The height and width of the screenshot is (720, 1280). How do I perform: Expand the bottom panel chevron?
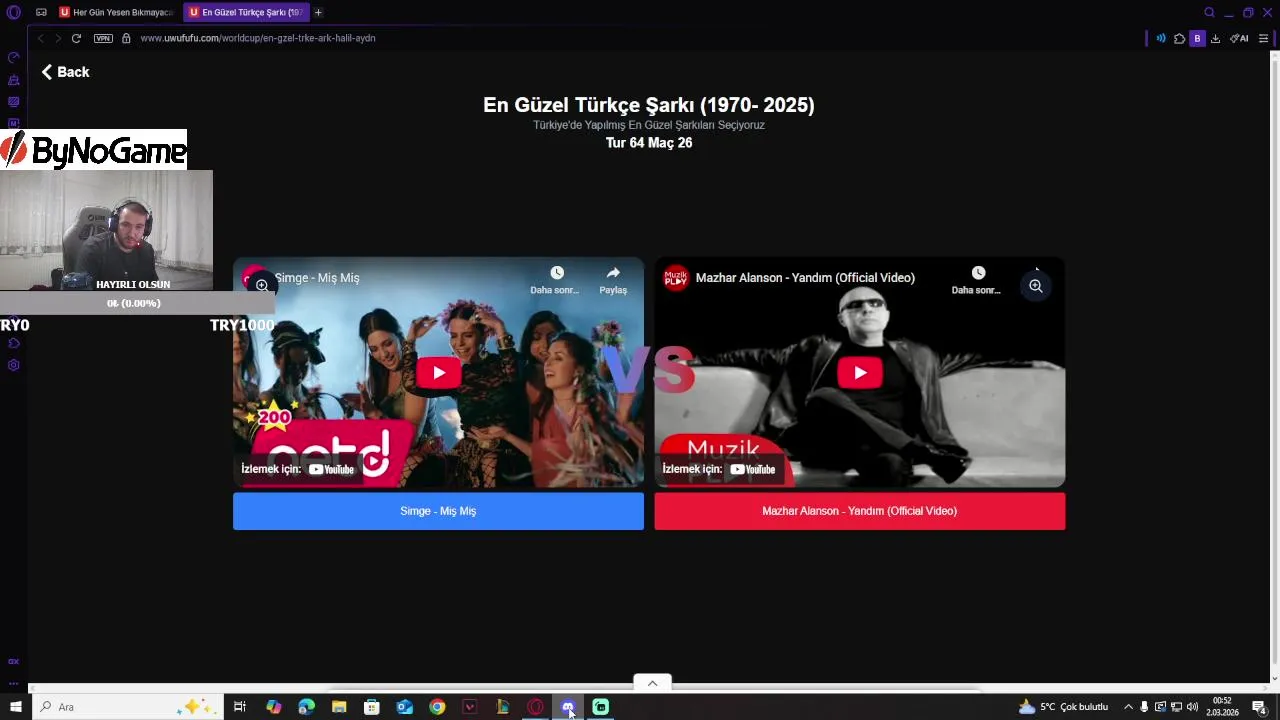click(x=652, y=683)
